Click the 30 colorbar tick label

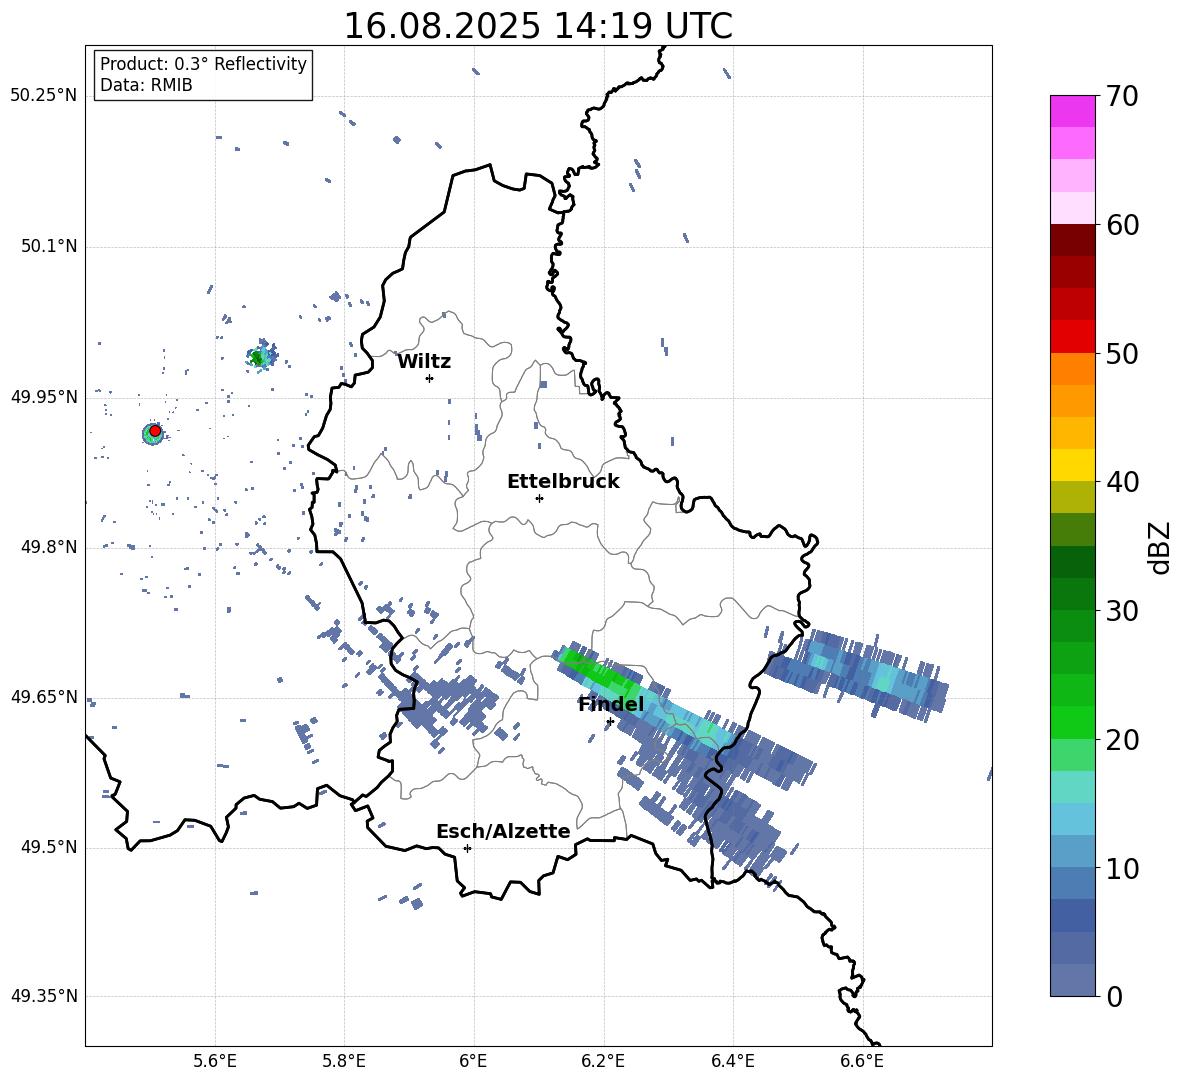[1123, 611]
